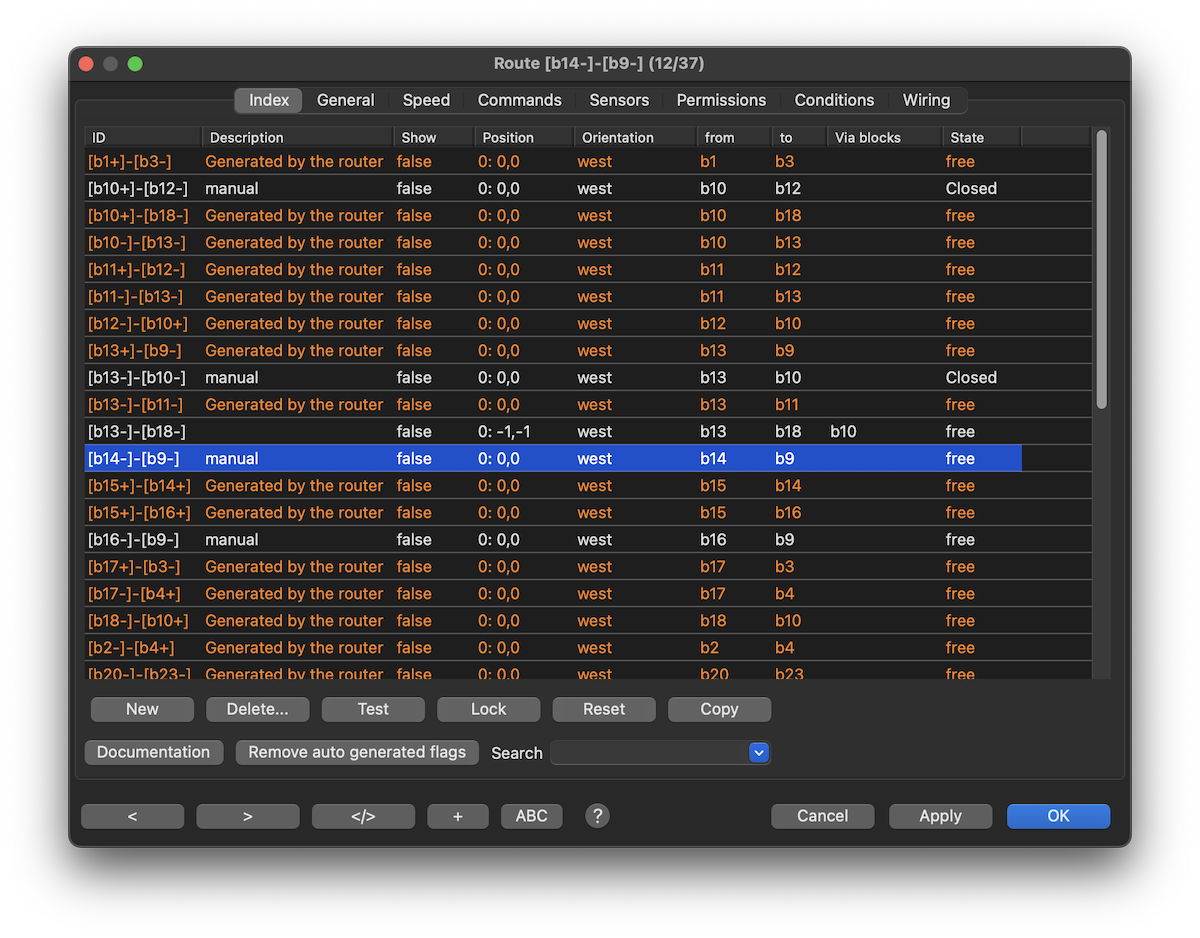Open the XML '</>' view button
Screen dimensions: 1200x938
tap(363, 816)
